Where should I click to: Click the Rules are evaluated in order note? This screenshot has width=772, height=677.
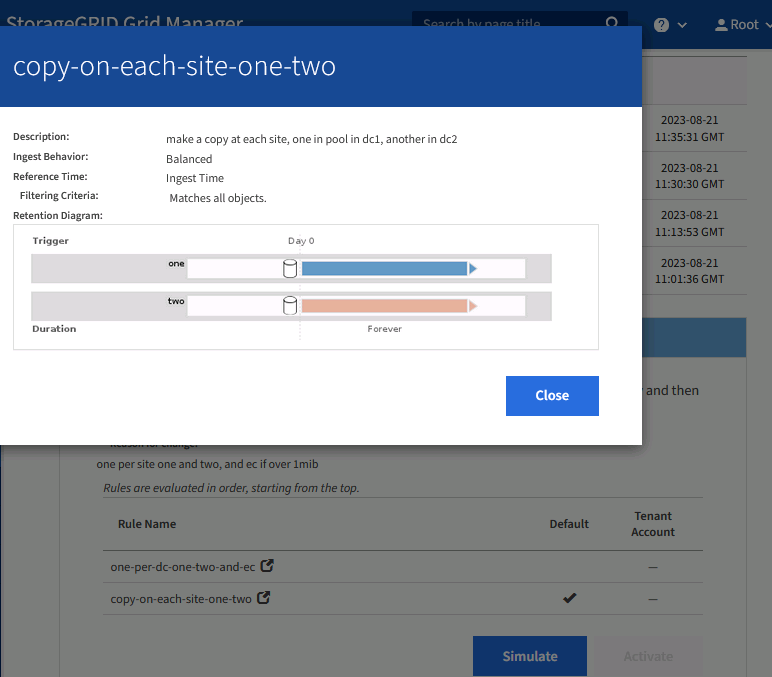click(x=231, y=488)
